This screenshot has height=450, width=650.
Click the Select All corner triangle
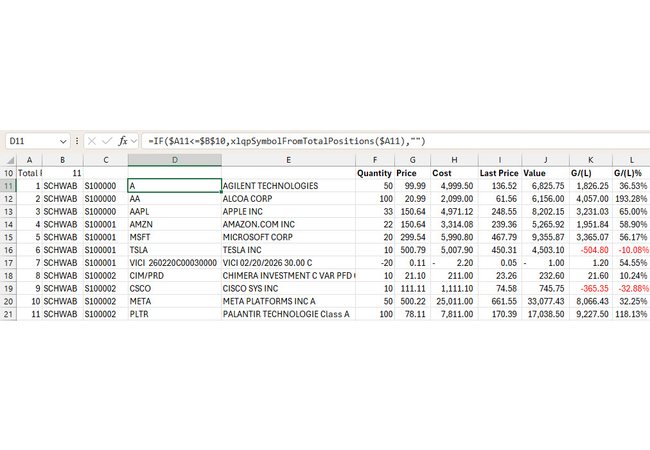coord(9,160)
